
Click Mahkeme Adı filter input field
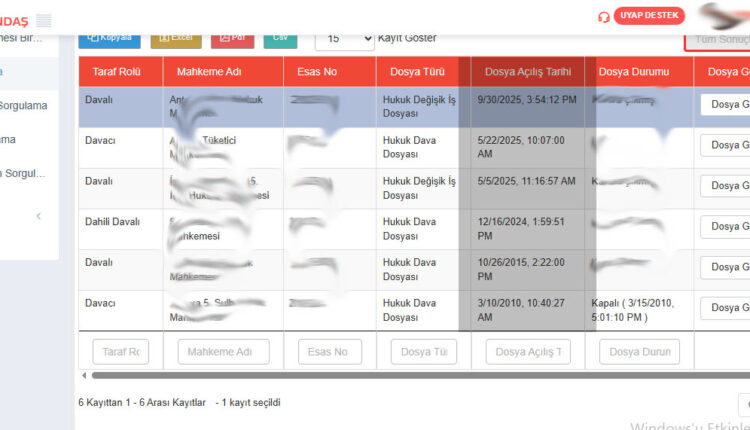pyautogui.click(x=223, y=352)
